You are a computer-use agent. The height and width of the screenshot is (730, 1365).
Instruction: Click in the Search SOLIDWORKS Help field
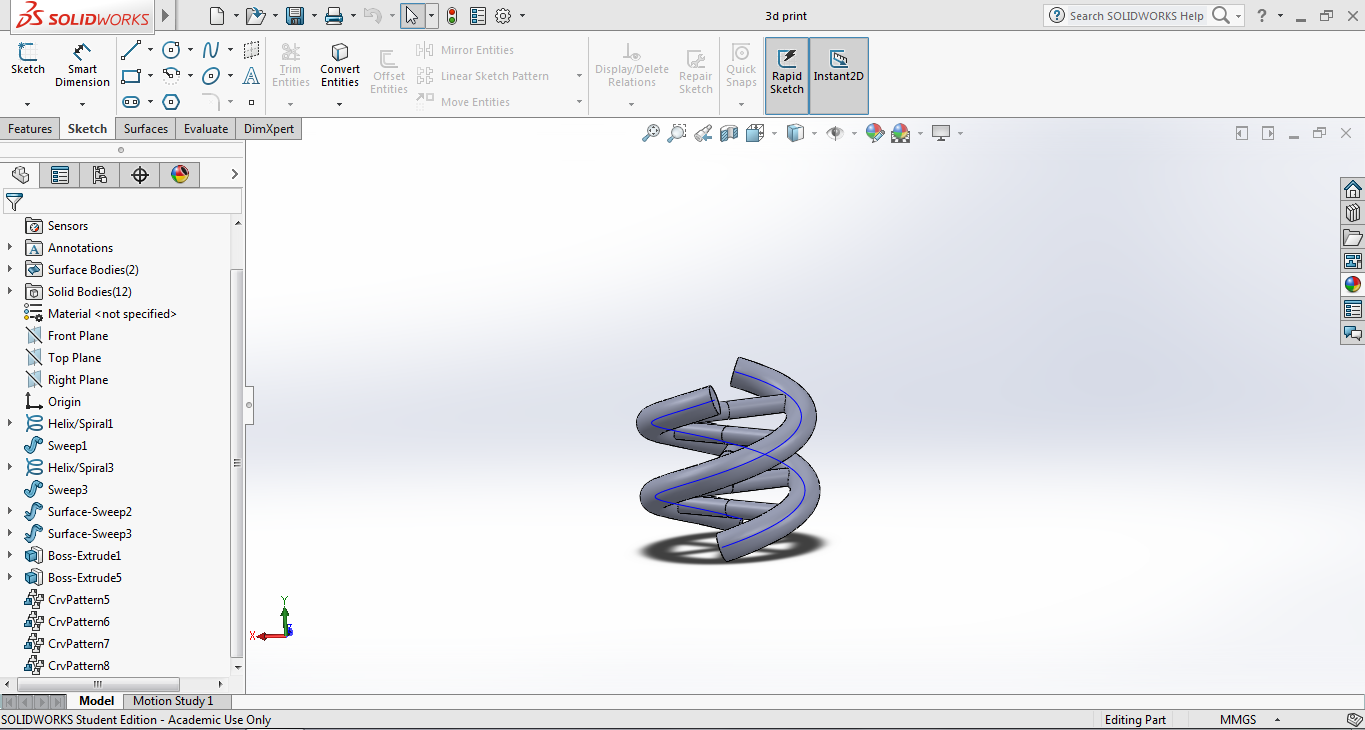point(1136,16)
